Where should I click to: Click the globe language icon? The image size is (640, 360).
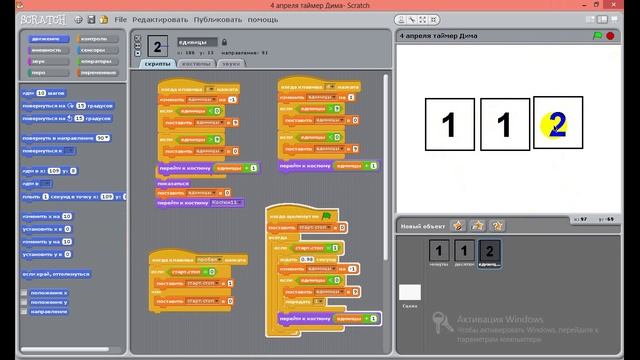tap(78, 20)
